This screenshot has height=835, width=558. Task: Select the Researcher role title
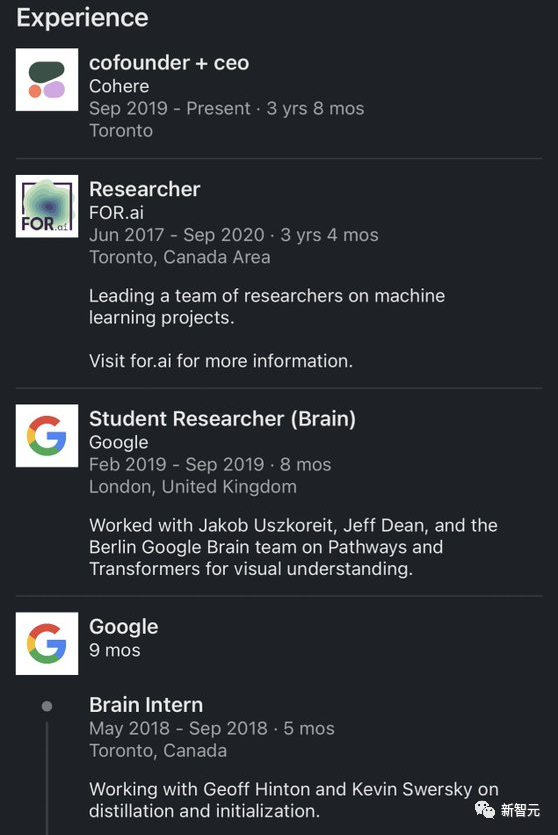pyautogui.click(x=144, y=189)
